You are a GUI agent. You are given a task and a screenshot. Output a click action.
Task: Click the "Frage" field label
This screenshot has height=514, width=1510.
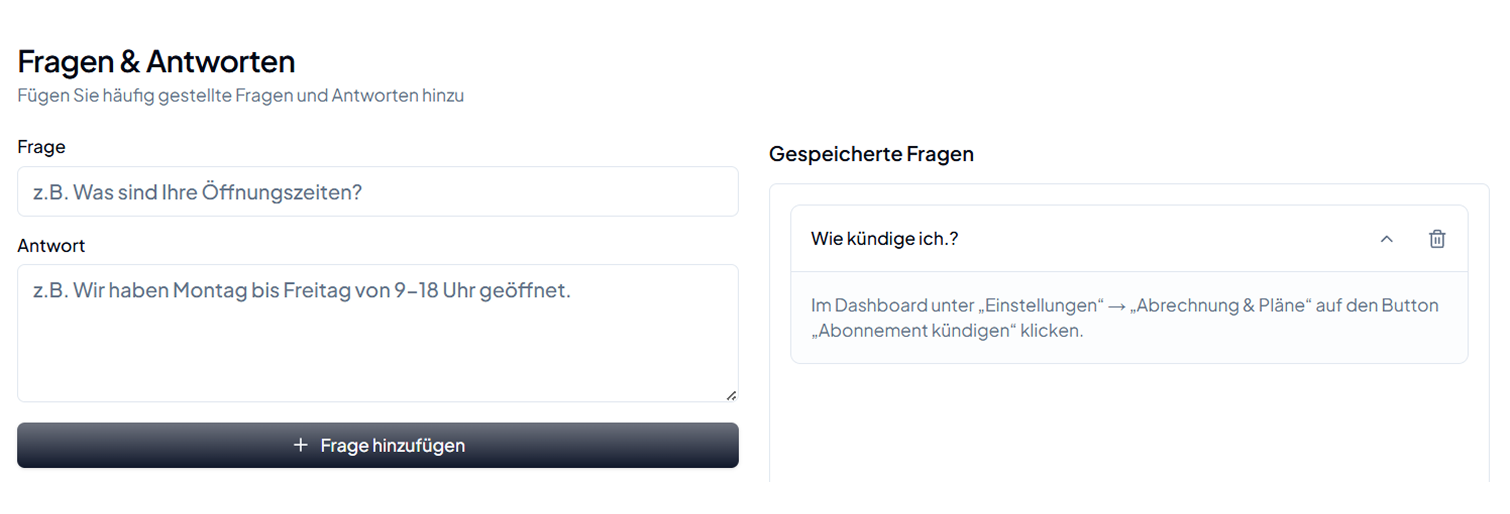pyautogui.click(x=41, y=147)
